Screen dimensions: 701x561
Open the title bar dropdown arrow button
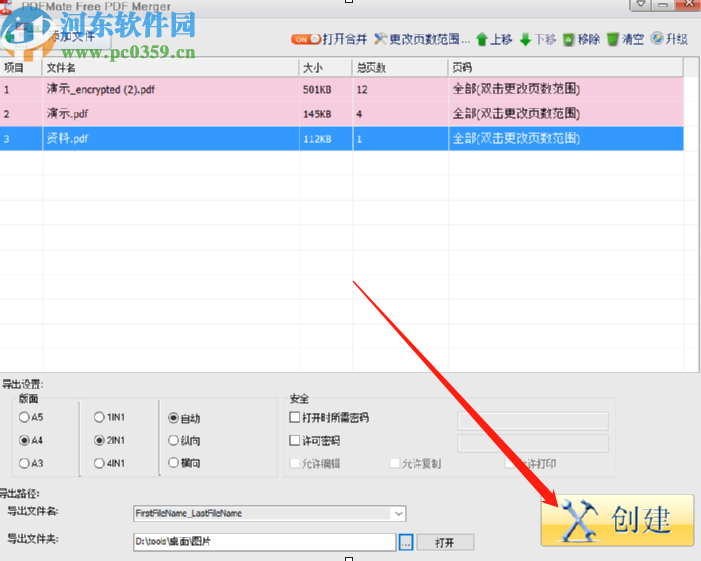pos(641,4)
